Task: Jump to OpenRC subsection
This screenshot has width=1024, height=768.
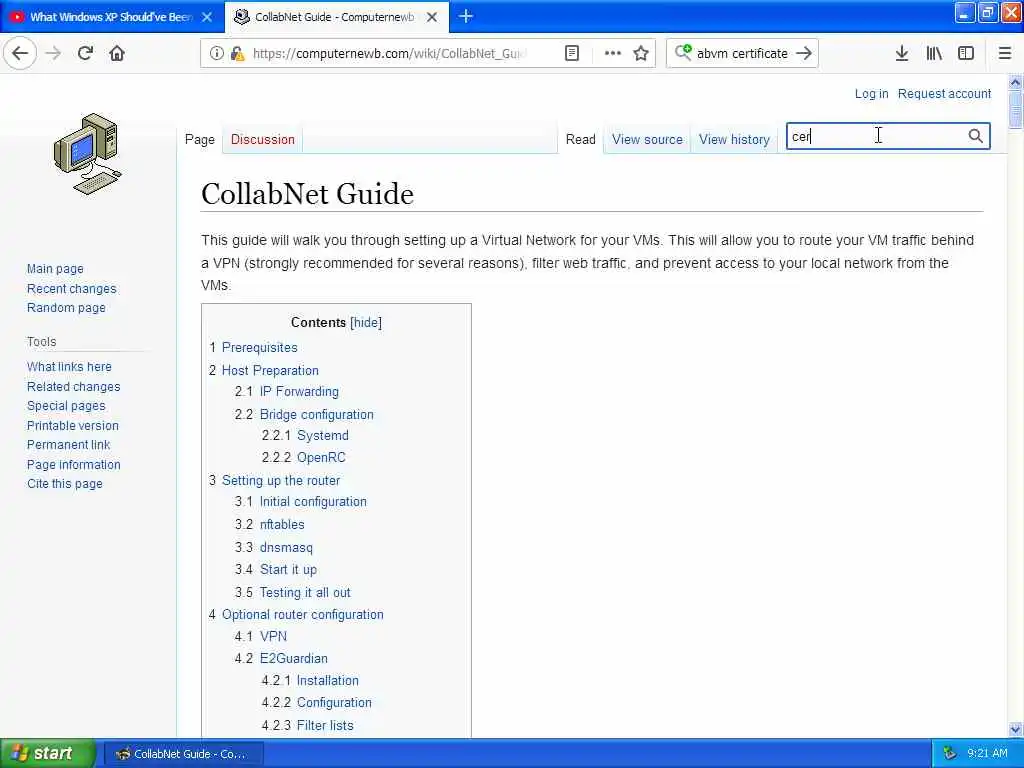Action: [321, 457]
